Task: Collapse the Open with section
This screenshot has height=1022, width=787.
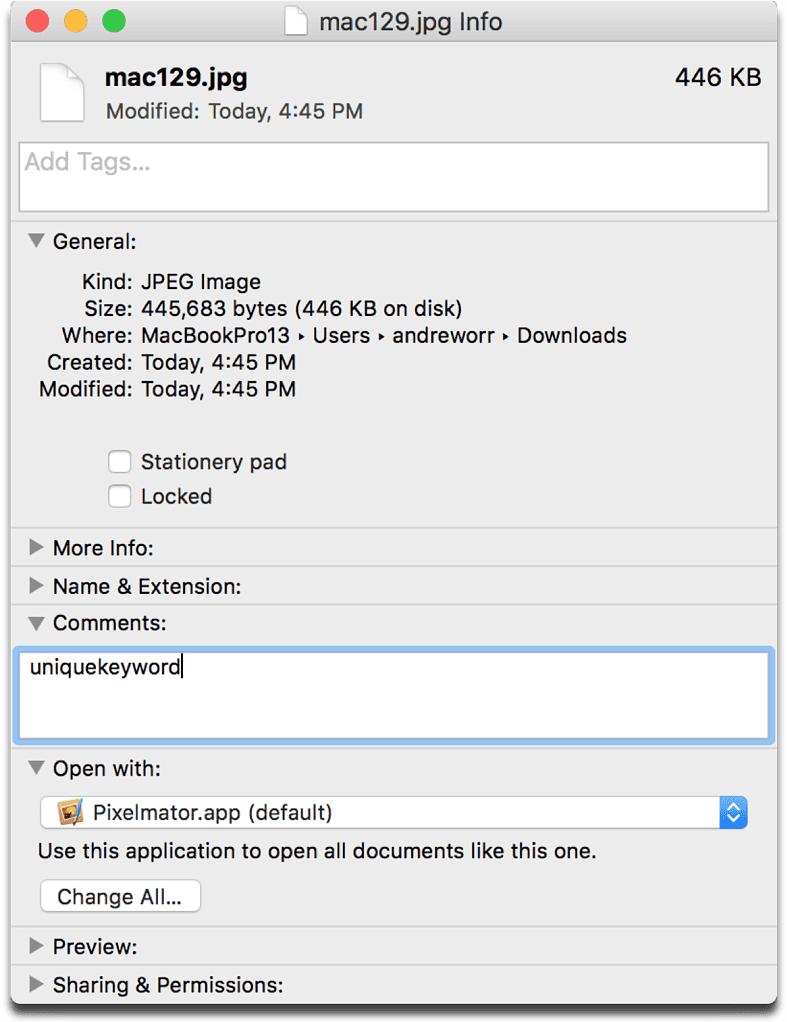Action: [36, 769]
